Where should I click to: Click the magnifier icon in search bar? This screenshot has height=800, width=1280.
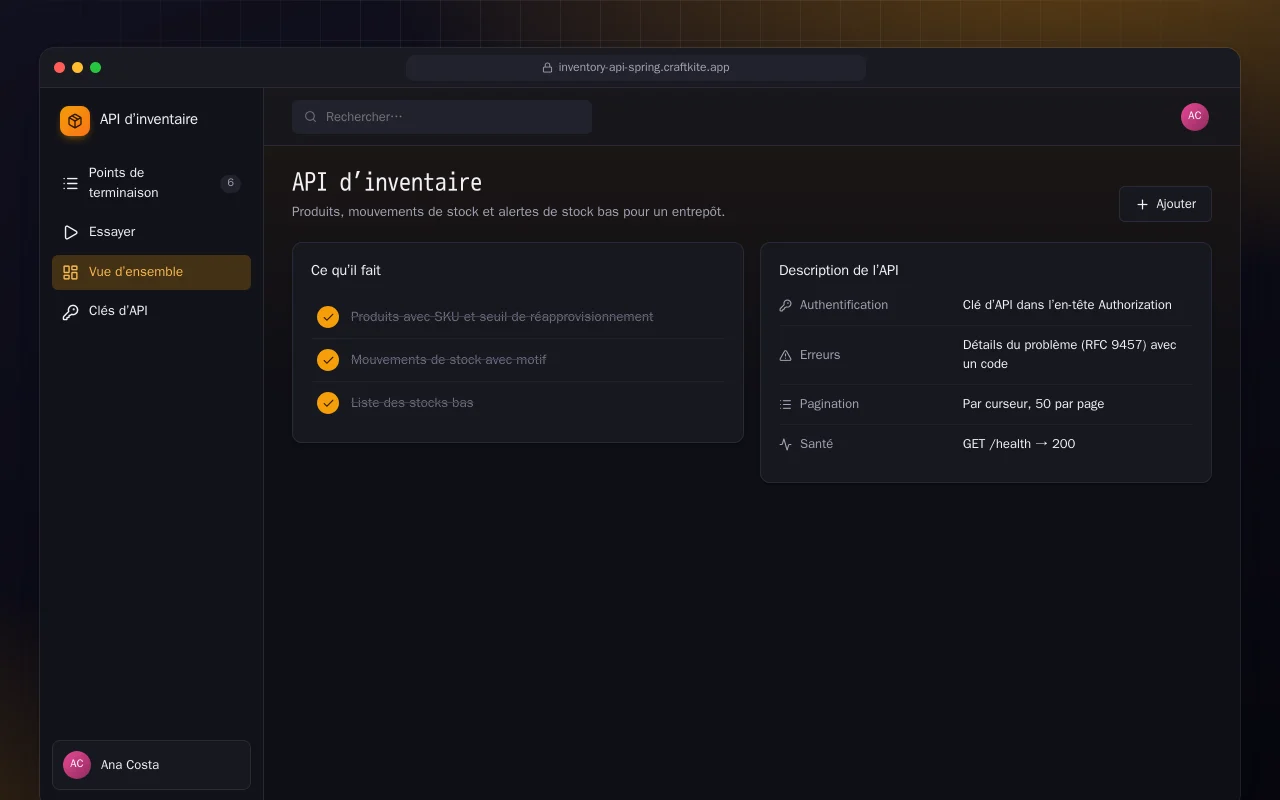coord(311,117)
